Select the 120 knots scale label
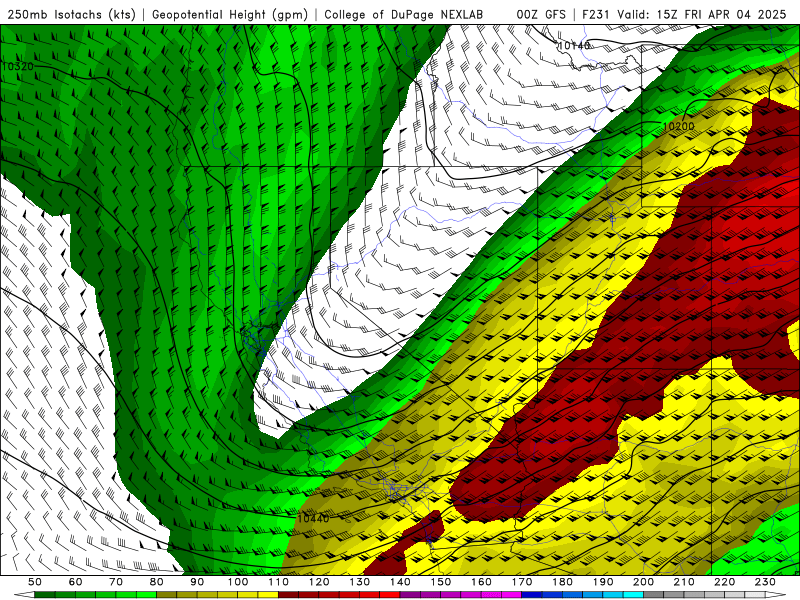Viewport: 800px width, 600px height. (319, 582)
